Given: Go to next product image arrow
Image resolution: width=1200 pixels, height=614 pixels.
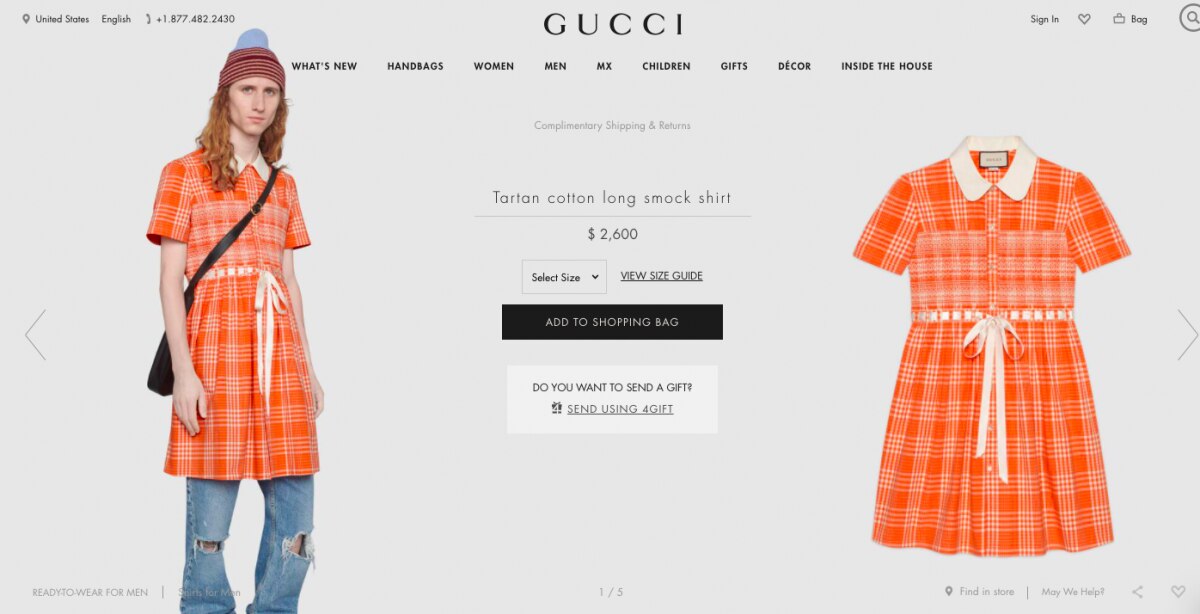Looking at the screenshot, I should pos(1187,334).
